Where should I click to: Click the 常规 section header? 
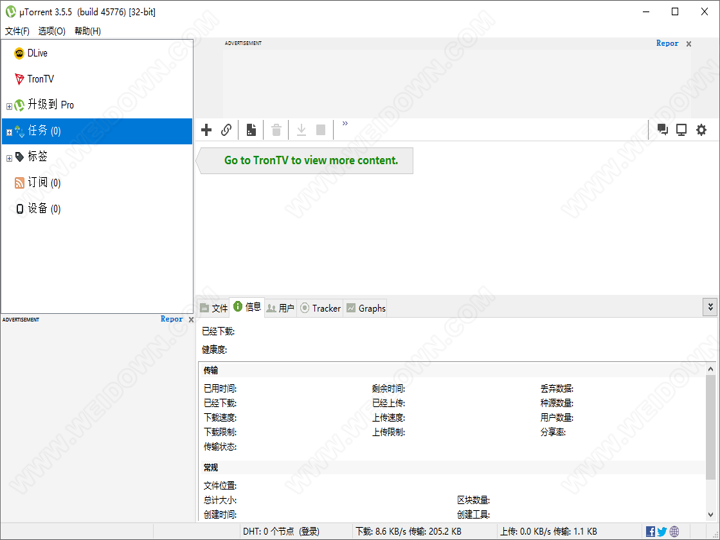coord(211,467)
